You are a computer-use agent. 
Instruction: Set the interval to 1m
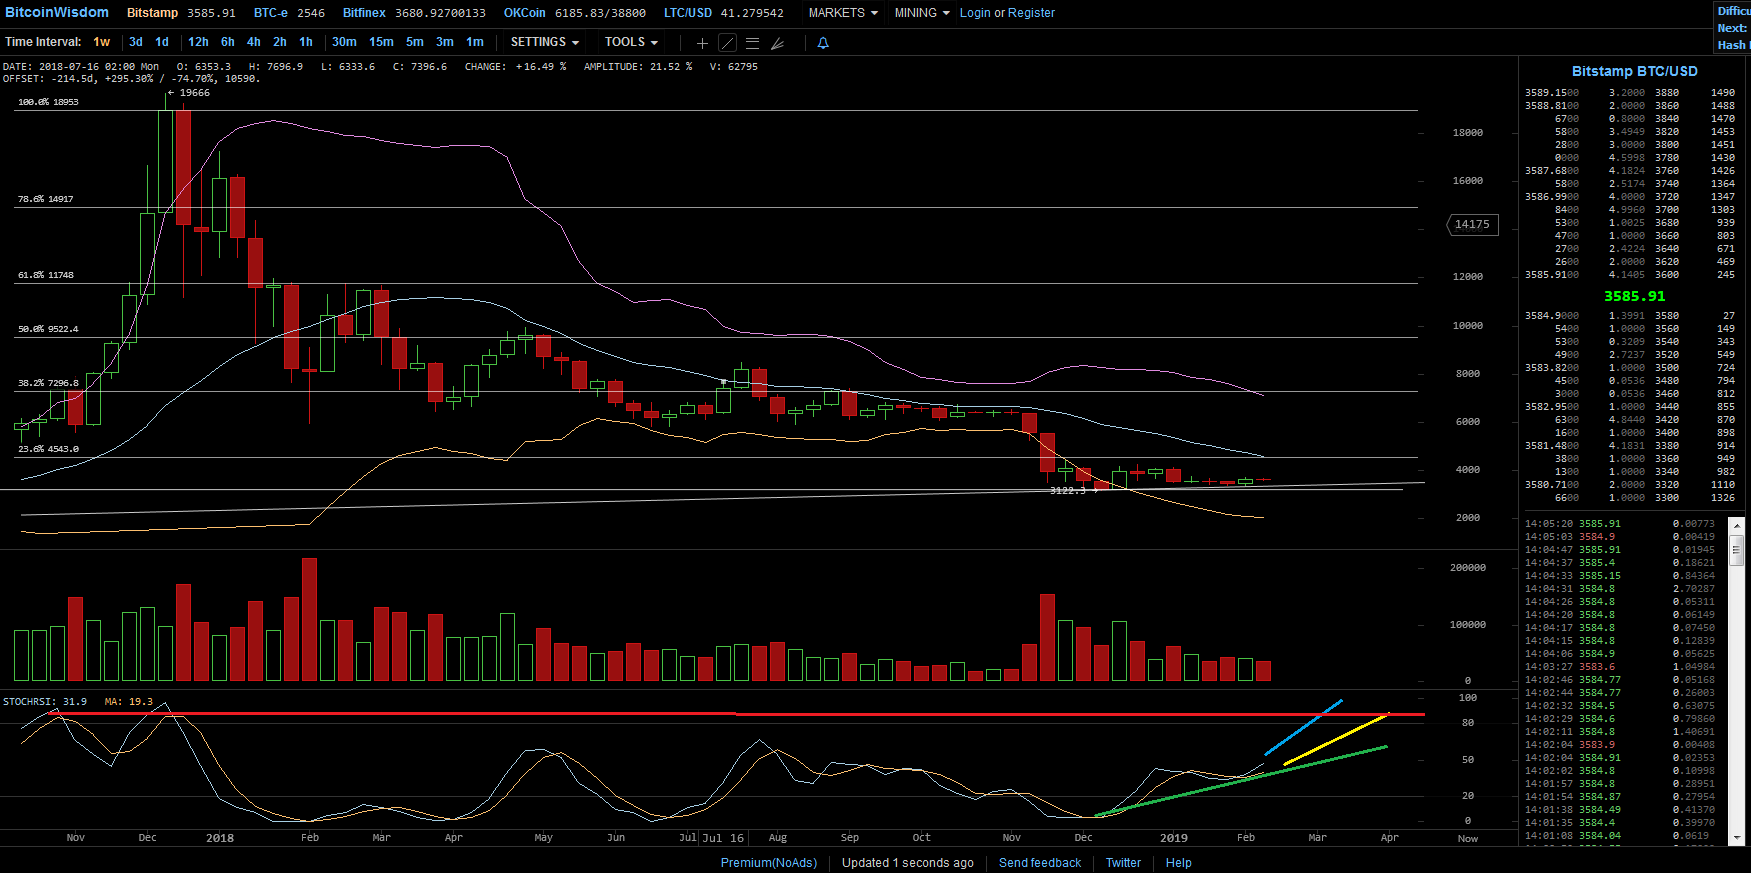pyautogui.click(x=475, y=42)
